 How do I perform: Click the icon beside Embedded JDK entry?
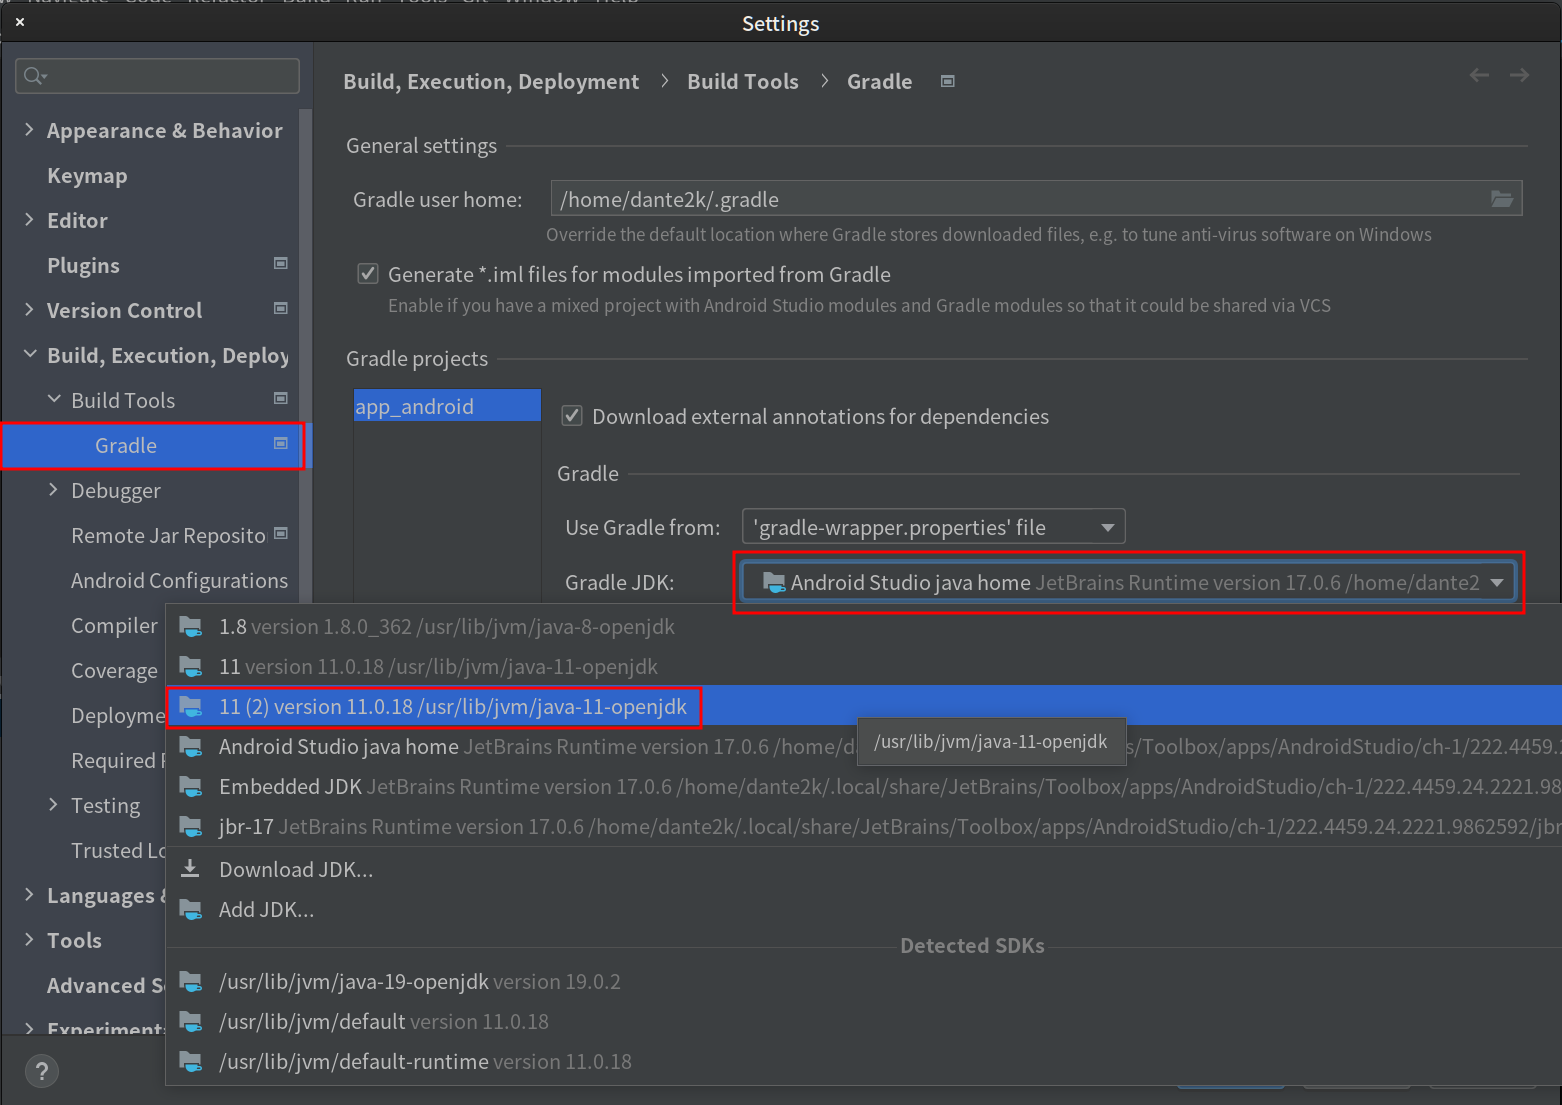pyautogui.click(x=190, y=787)
